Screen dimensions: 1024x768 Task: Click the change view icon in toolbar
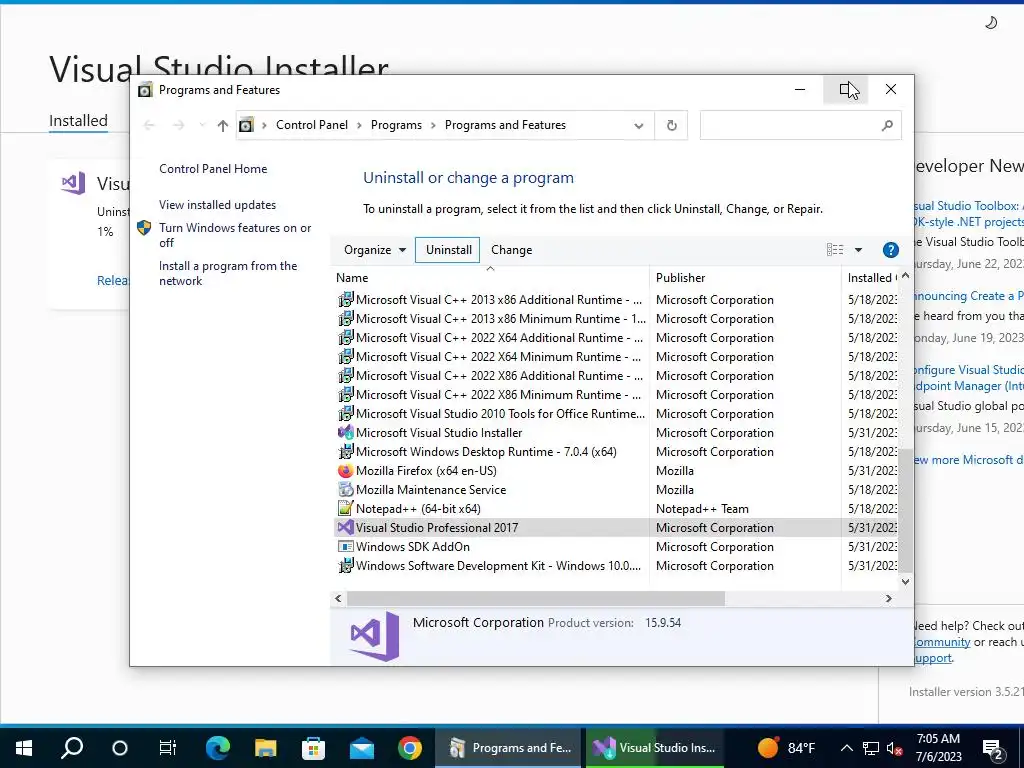(835, 249)
